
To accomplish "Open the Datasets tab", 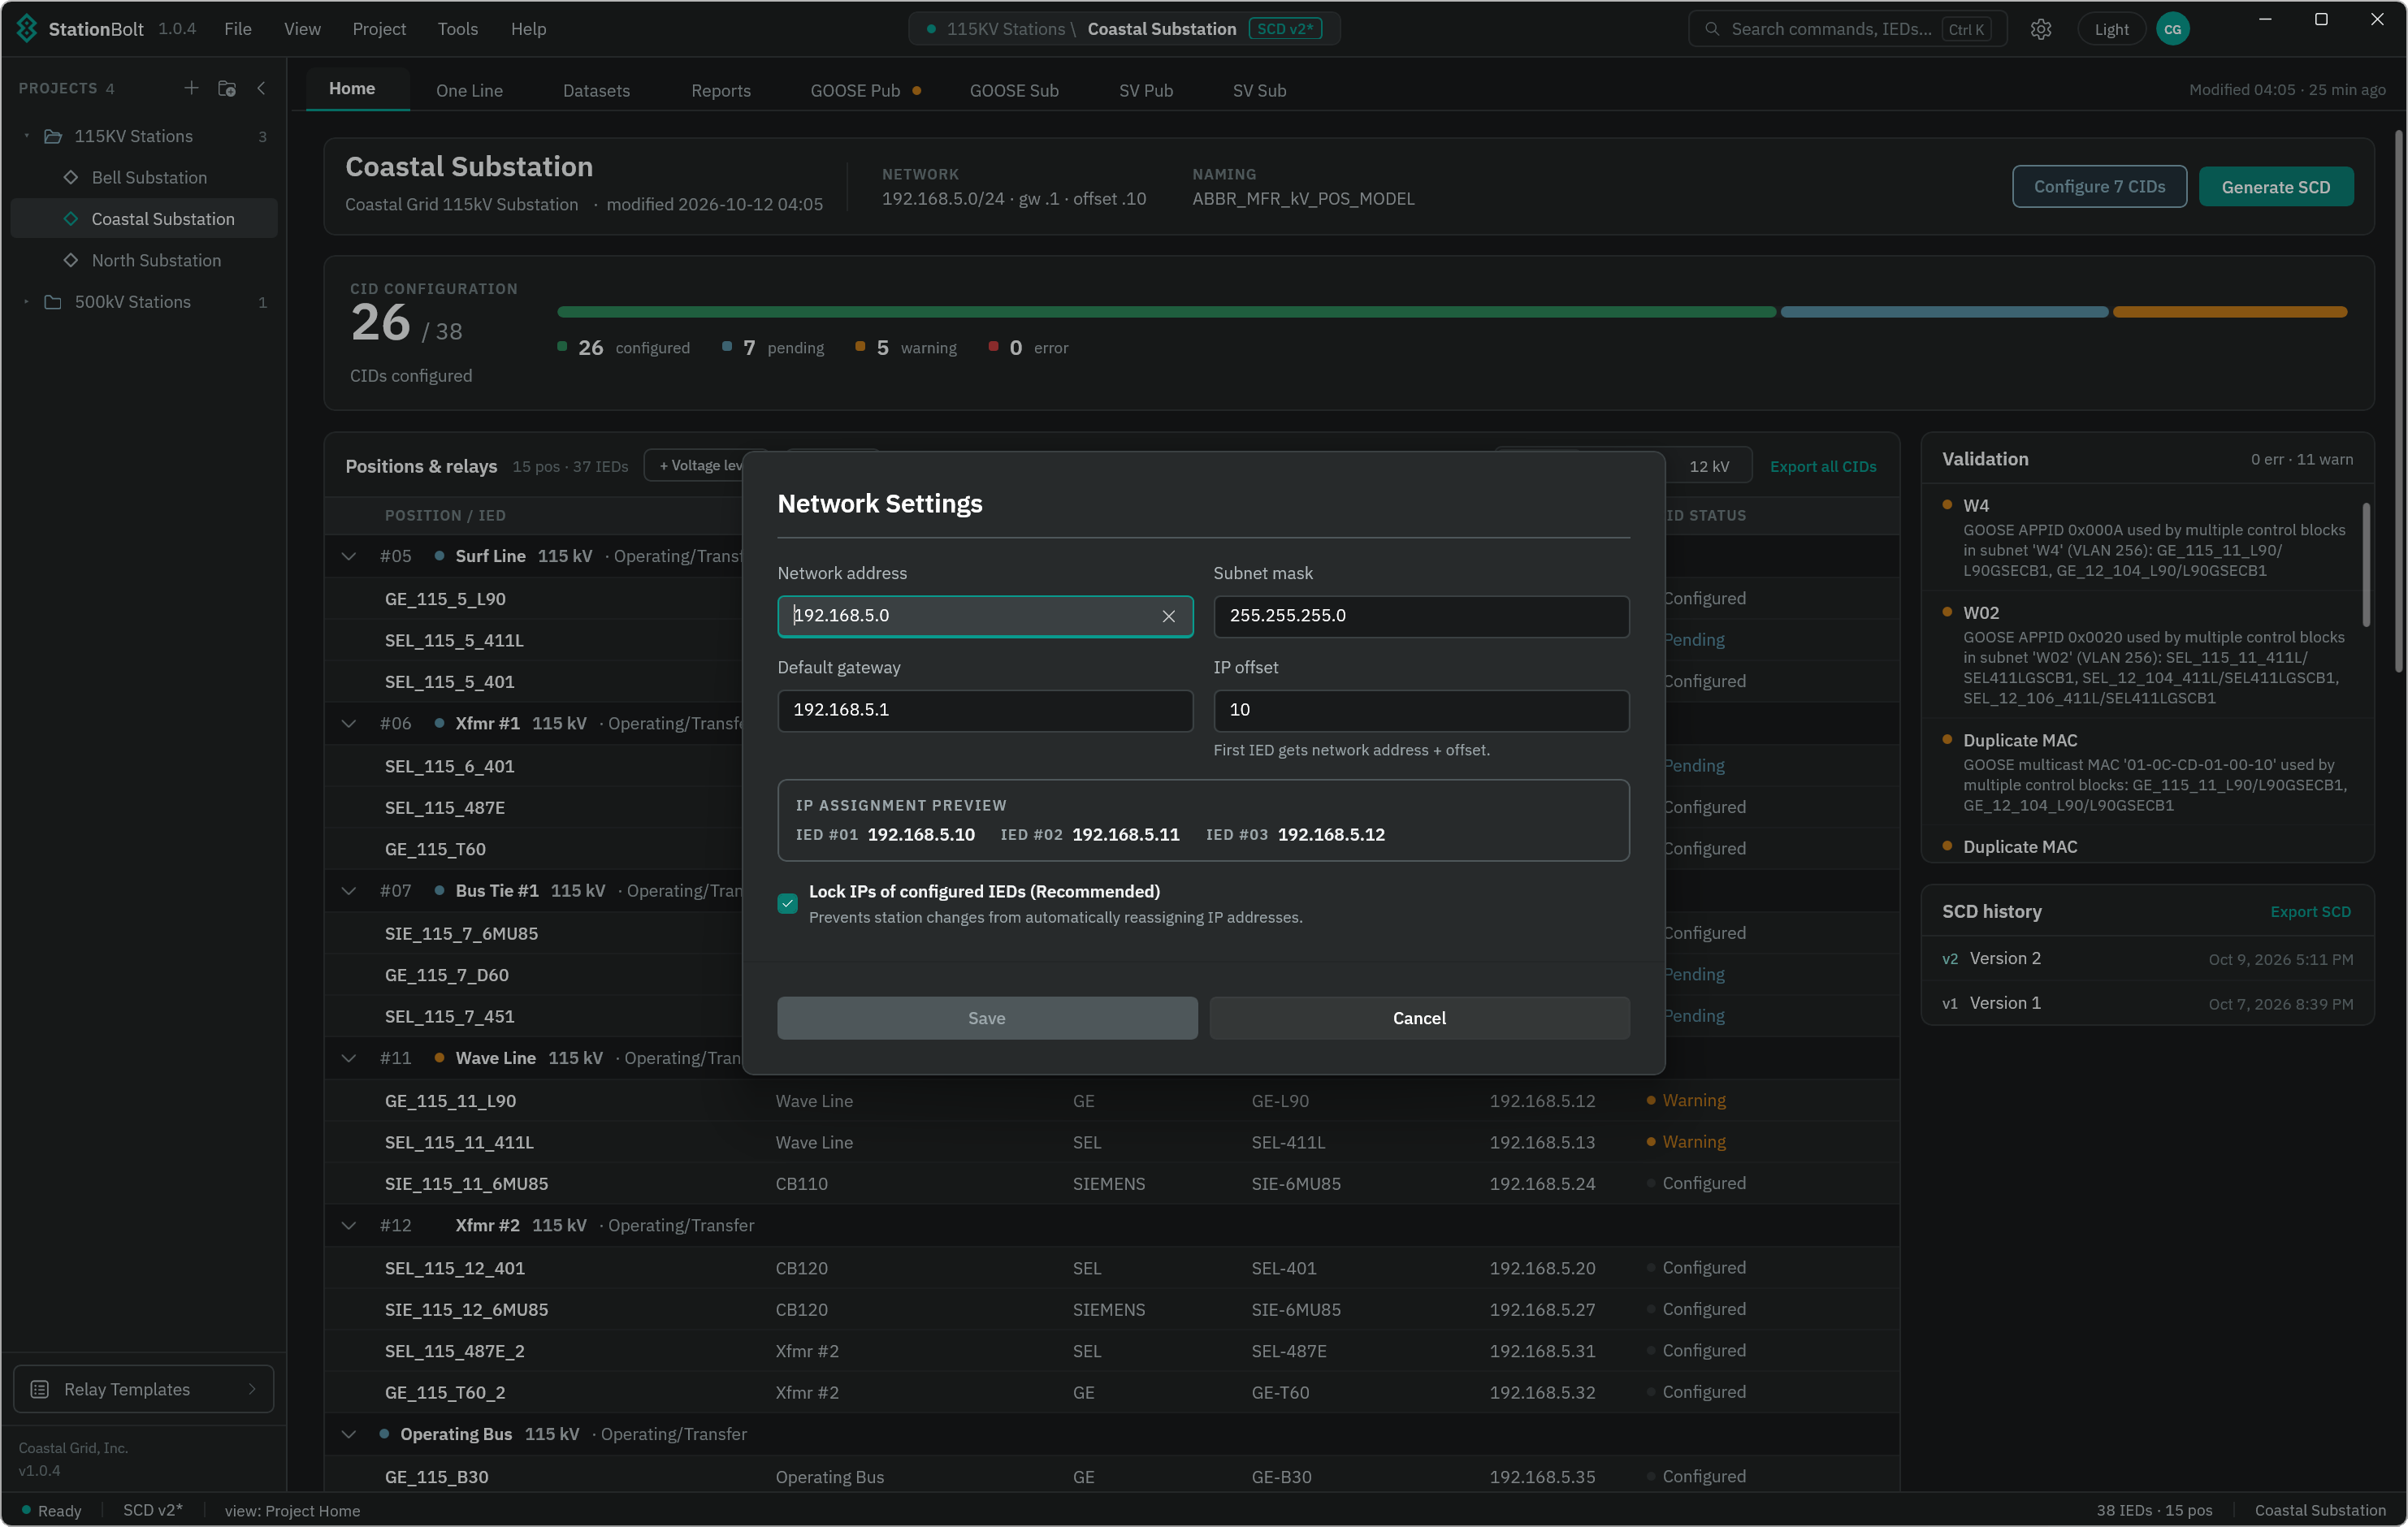I will pyautogui.click(x=596, y=90).
